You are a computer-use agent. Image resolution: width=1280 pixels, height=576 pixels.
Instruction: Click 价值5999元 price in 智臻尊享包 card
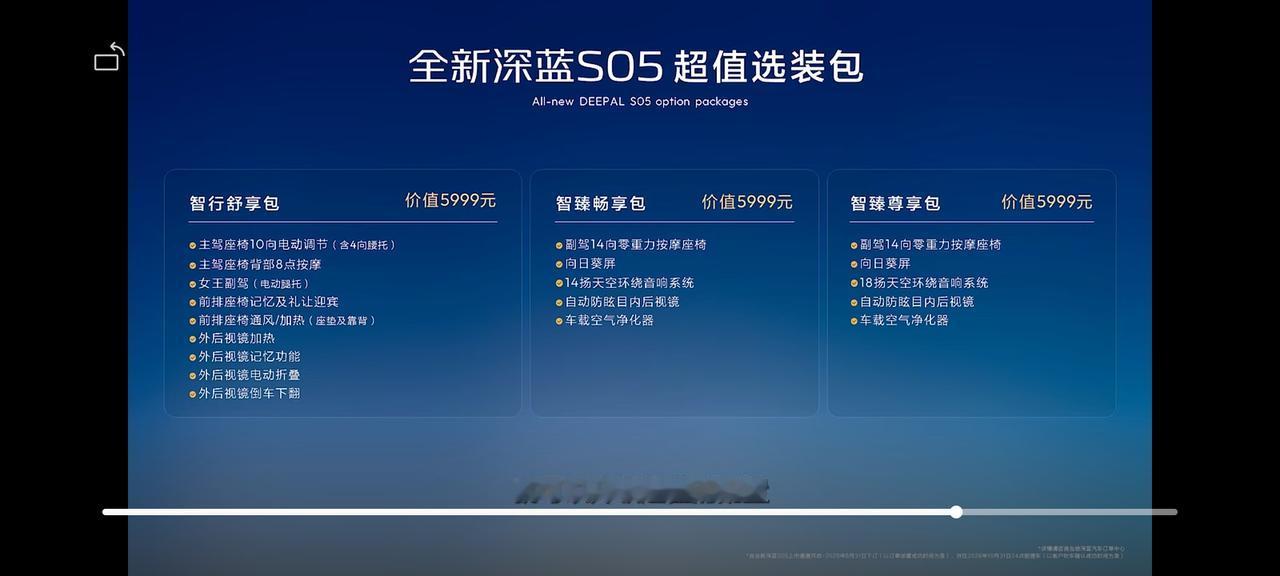coord(1047,201)
